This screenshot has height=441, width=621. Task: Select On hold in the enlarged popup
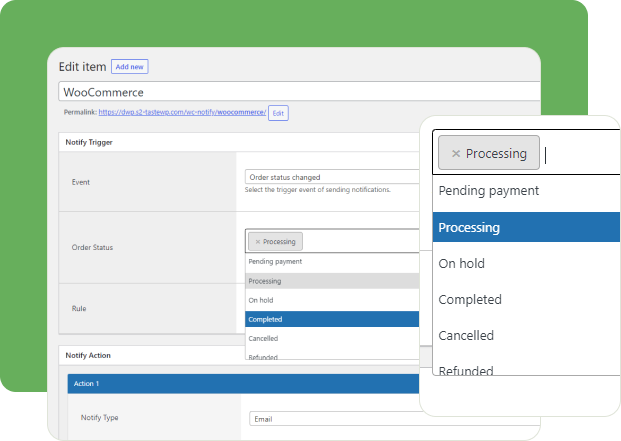(x=463, y=264)
